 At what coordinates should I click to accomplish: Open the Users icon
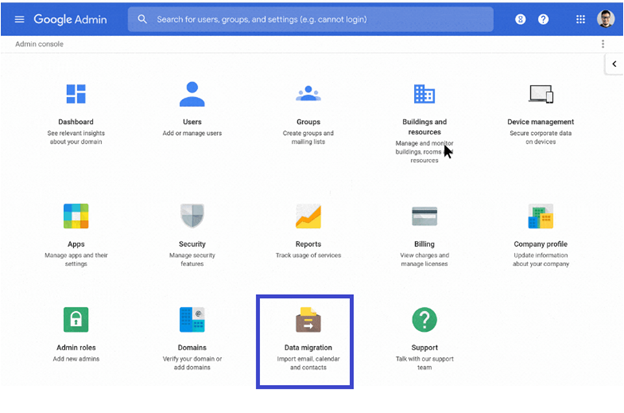coord(192,94)
